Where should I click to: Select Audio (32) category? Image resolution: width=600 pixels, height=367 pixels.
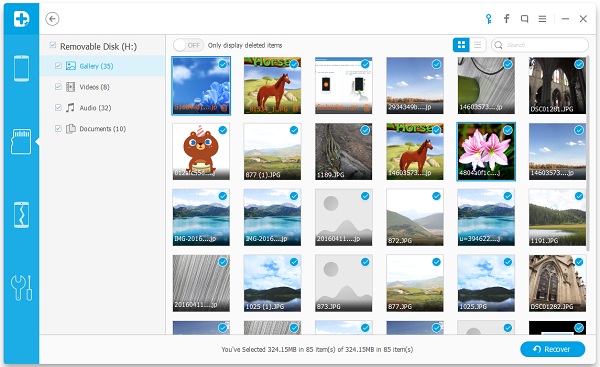(x=102, y=108)
